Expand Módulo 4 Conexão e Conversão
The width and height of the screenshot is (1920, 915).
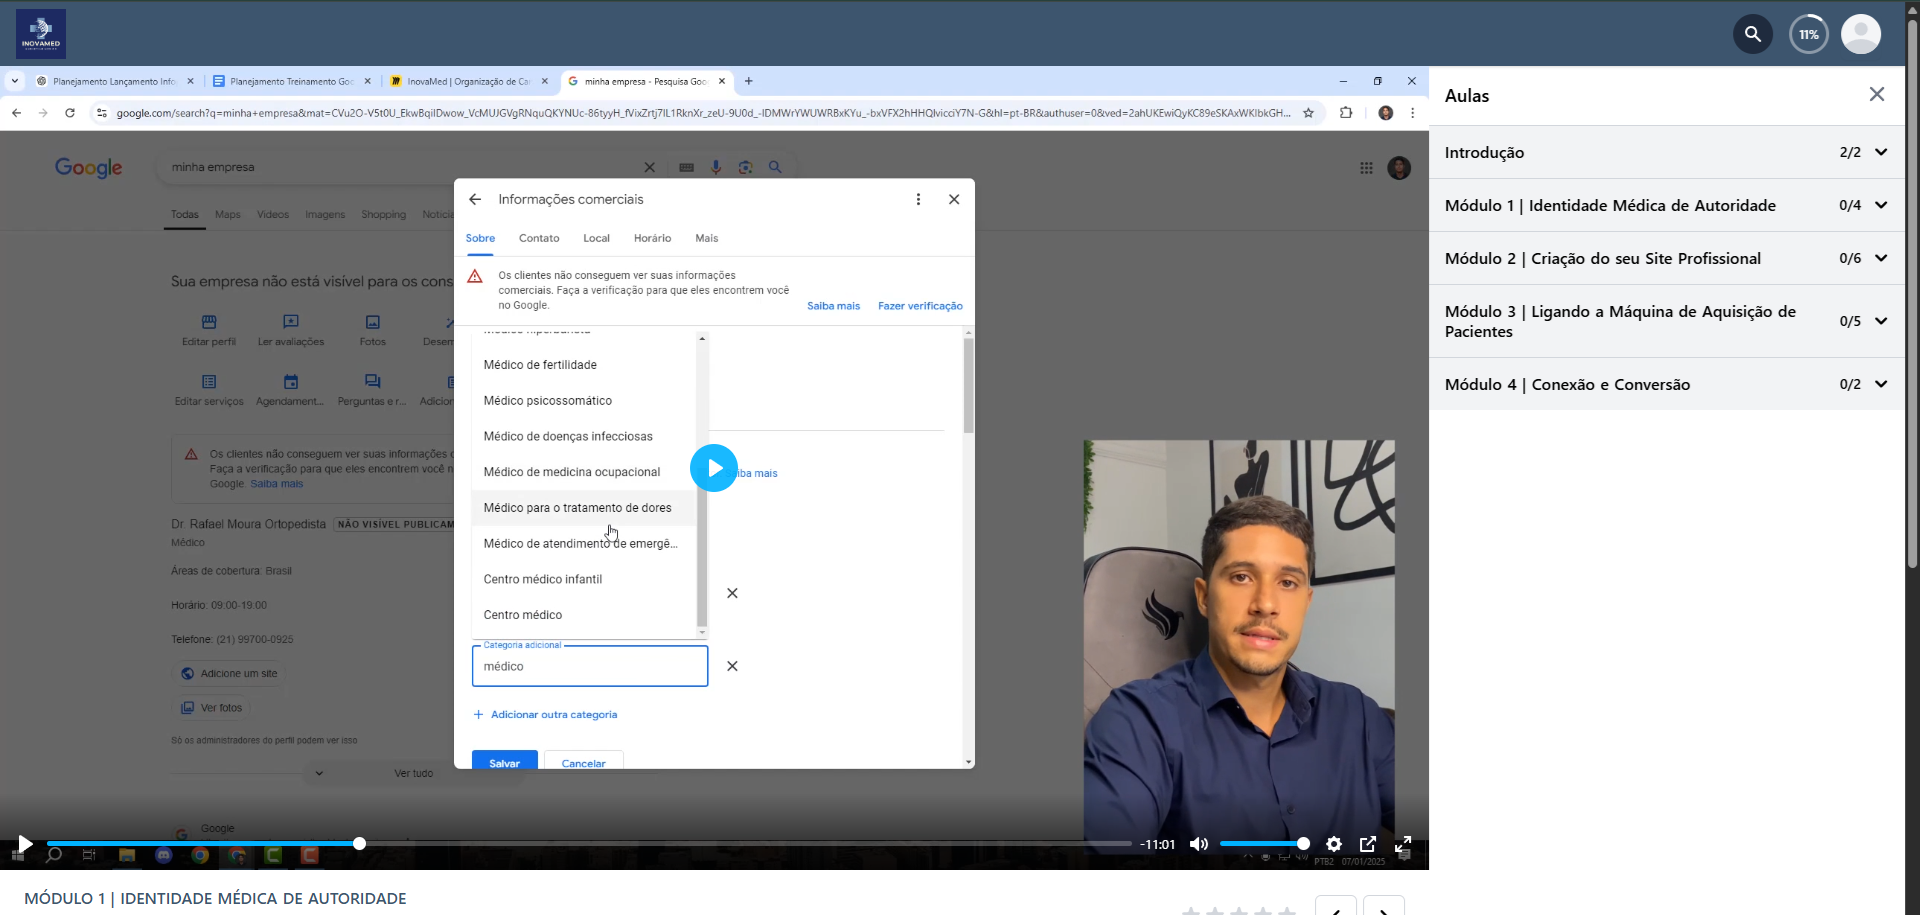tap(1667, 384)
